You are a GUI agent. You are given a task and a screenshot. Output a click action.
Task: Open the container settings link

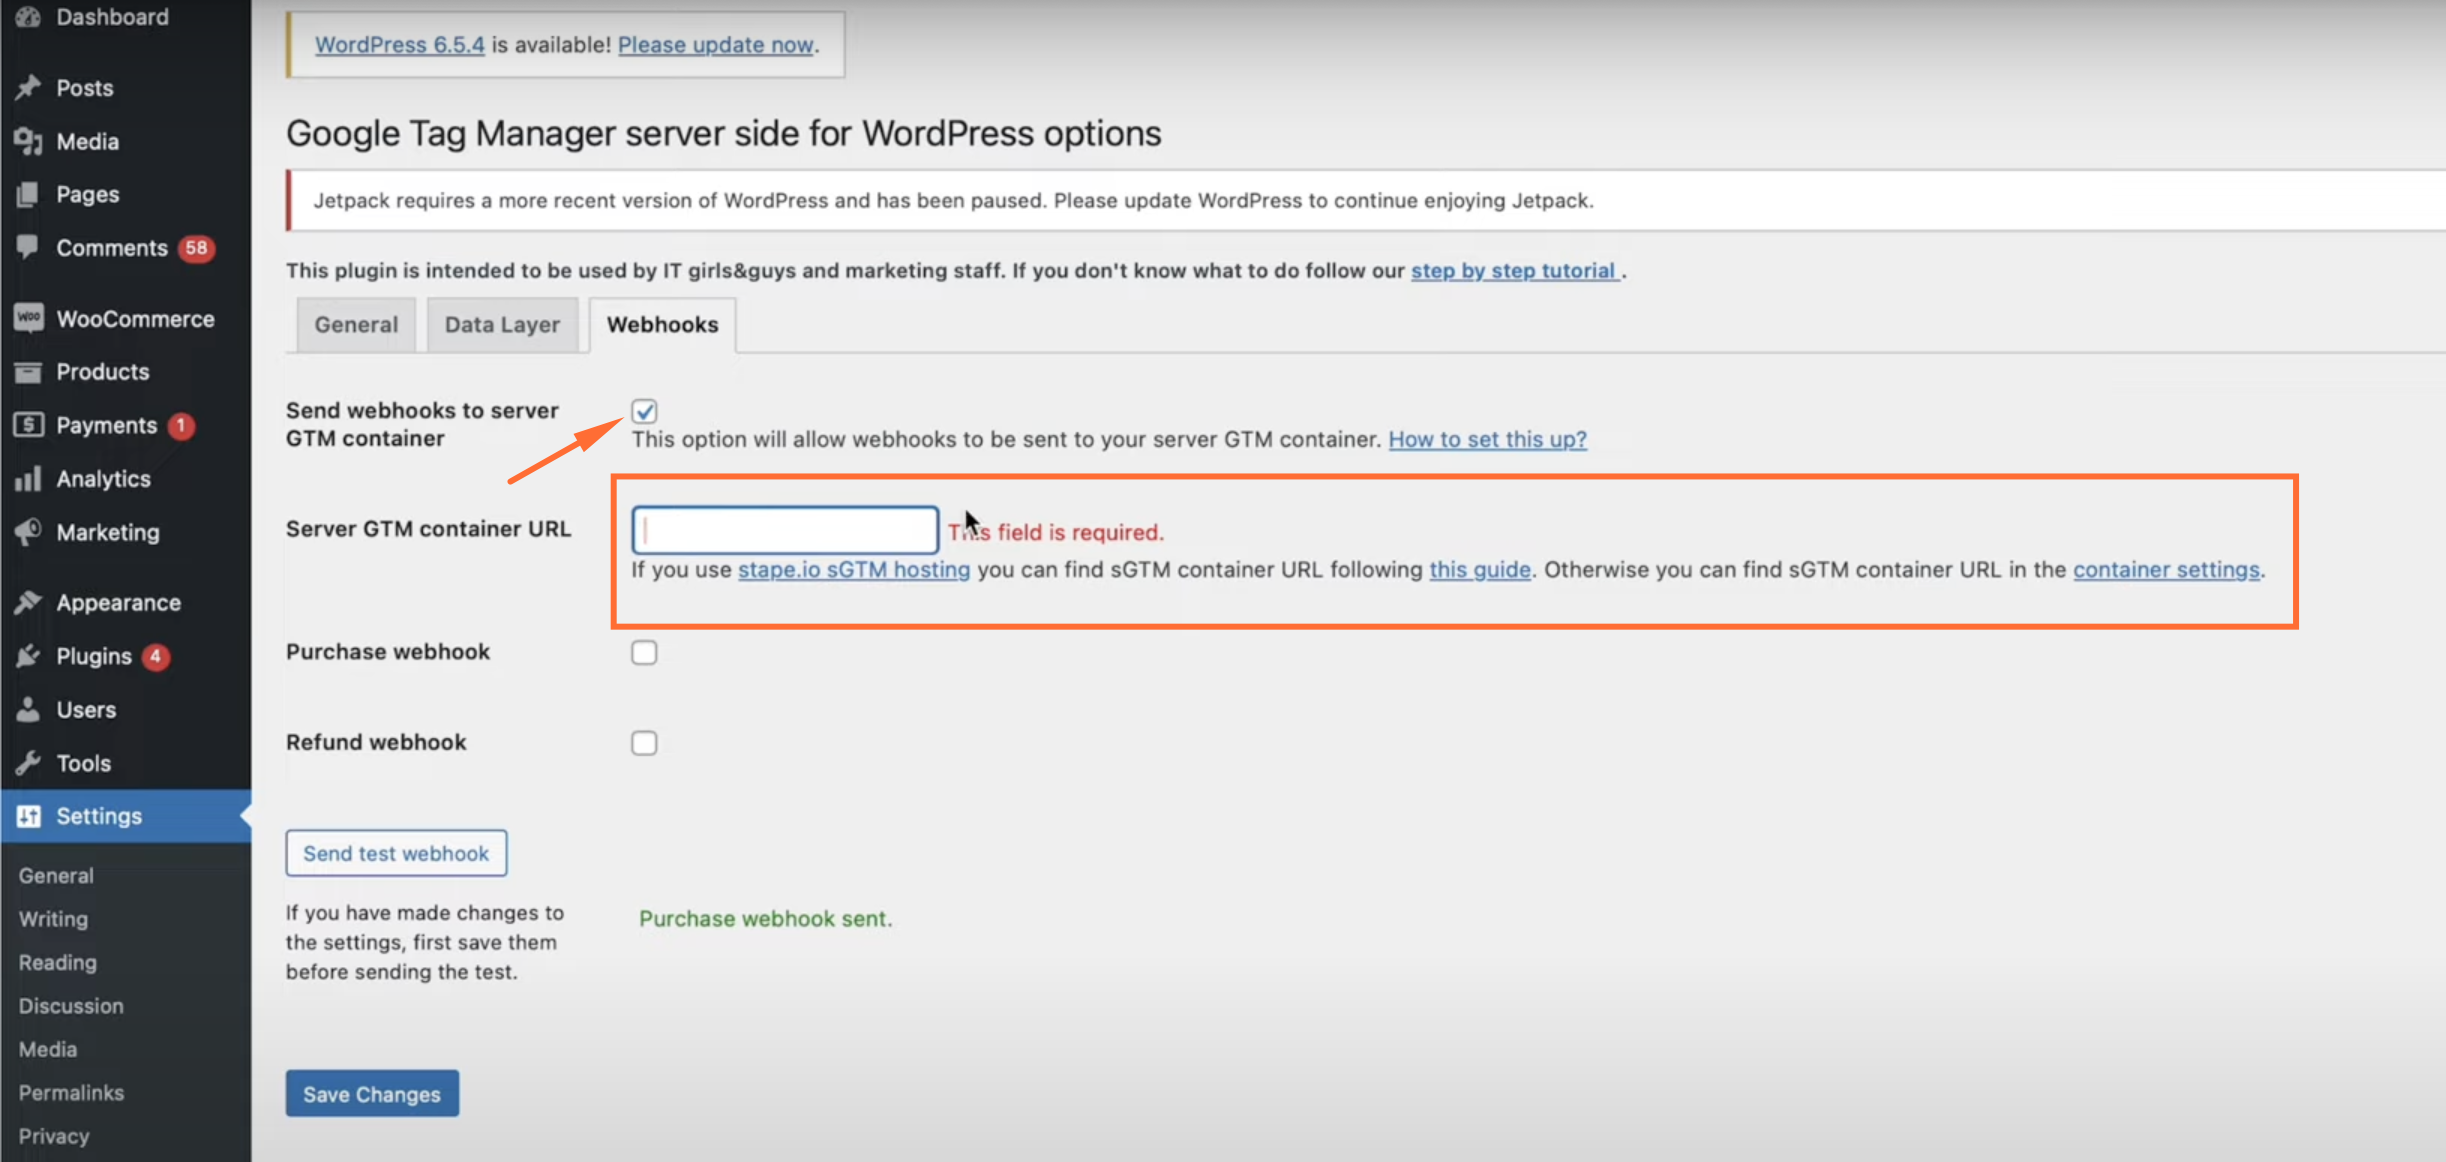tap(2166, 570)
